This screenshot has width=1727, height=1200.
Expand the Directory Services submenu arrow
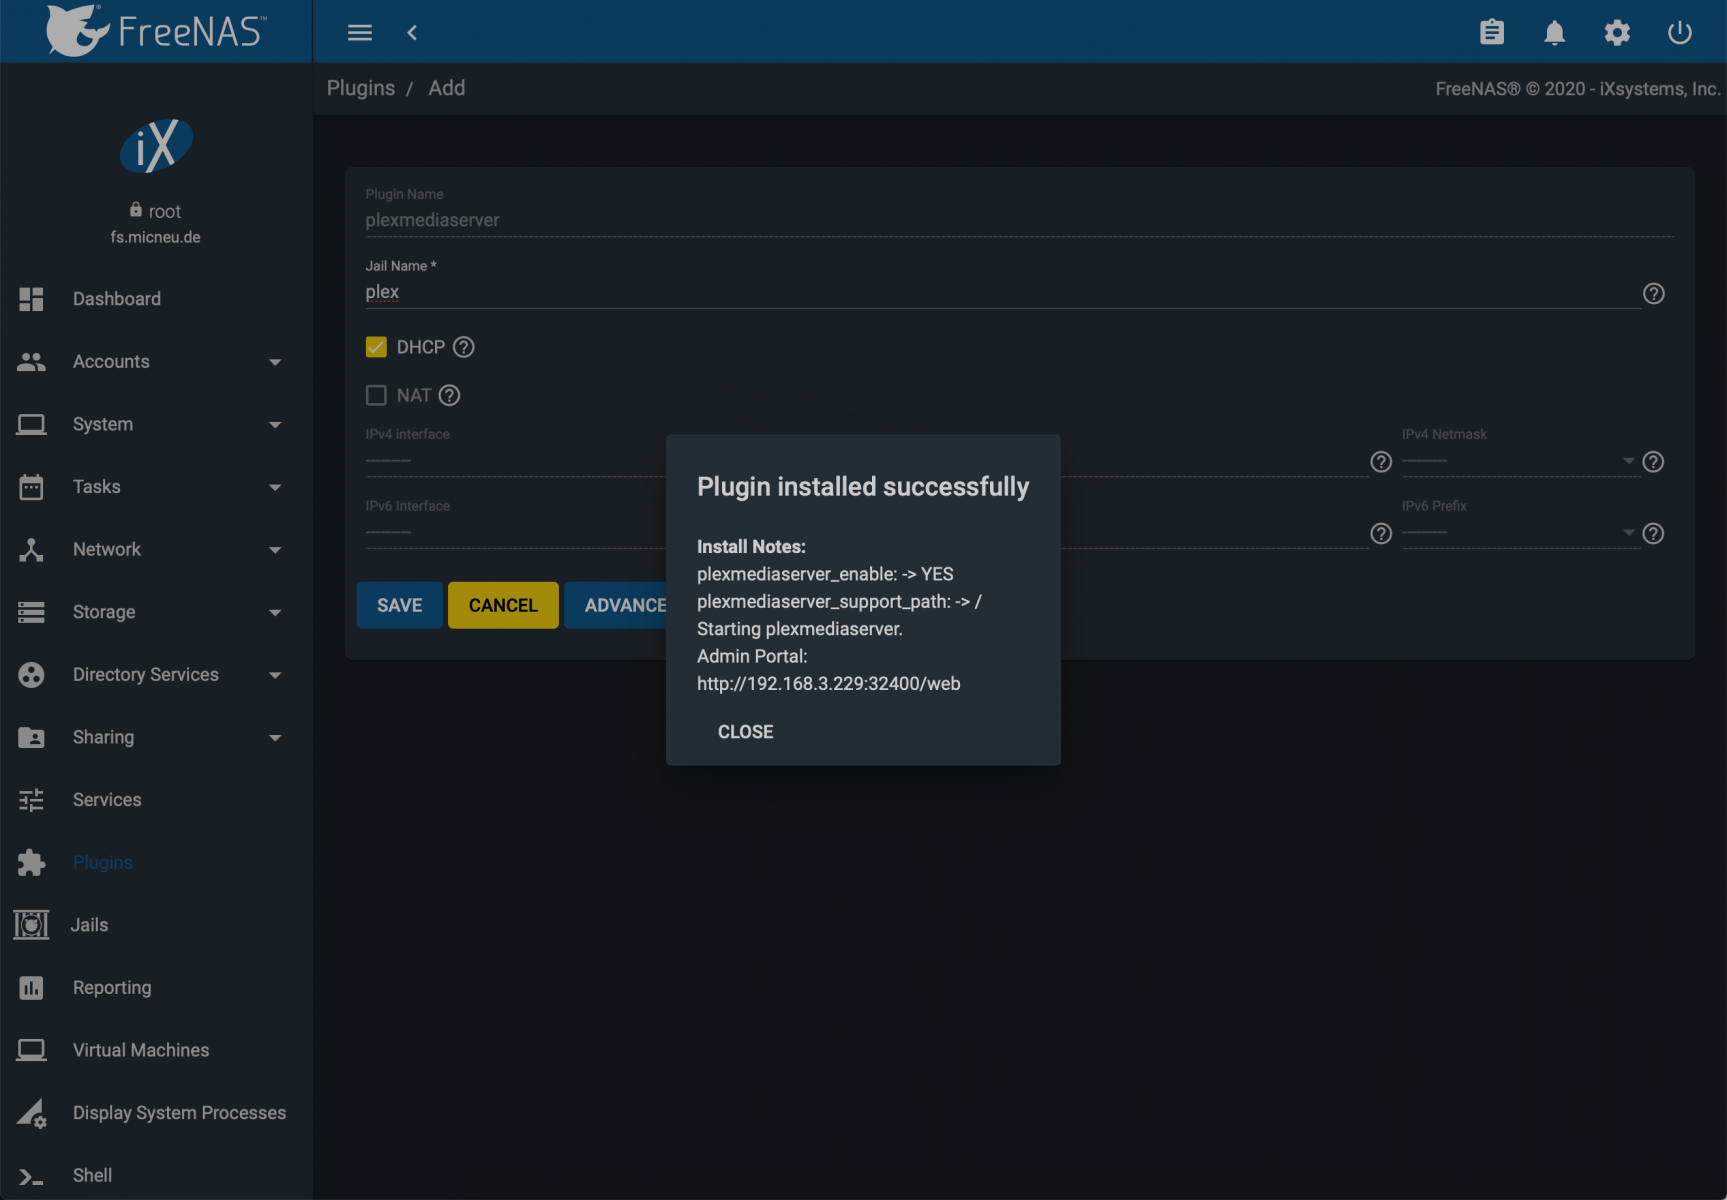coord(275,675)
